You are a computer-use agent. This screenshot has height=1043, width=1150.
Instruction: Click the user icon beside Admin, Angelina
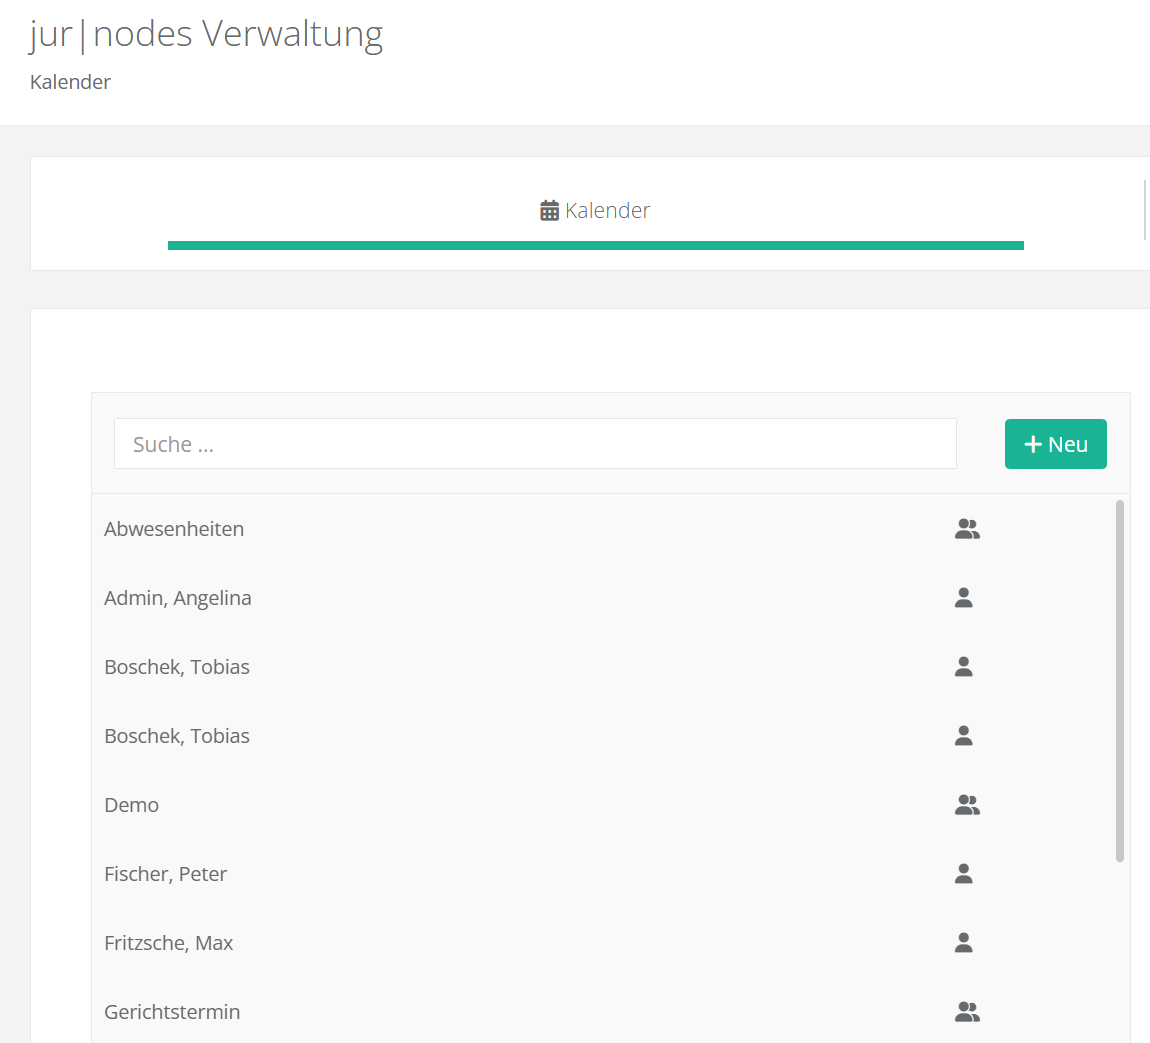964,598
